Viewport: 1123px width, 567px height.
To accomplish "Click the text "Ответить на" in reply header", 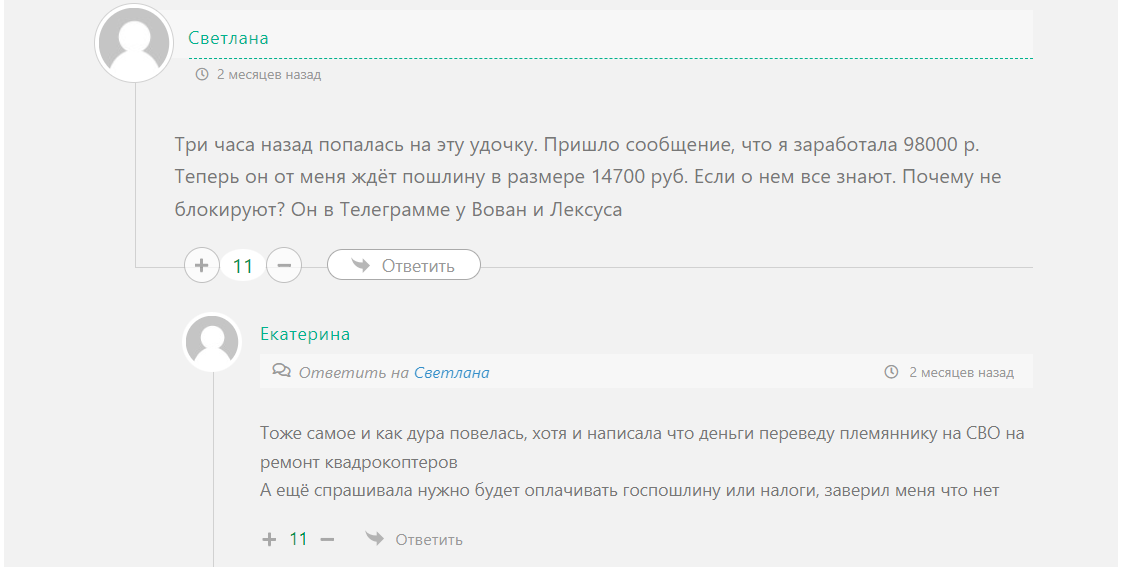I will pyautogui.click(x=354, y=372).
